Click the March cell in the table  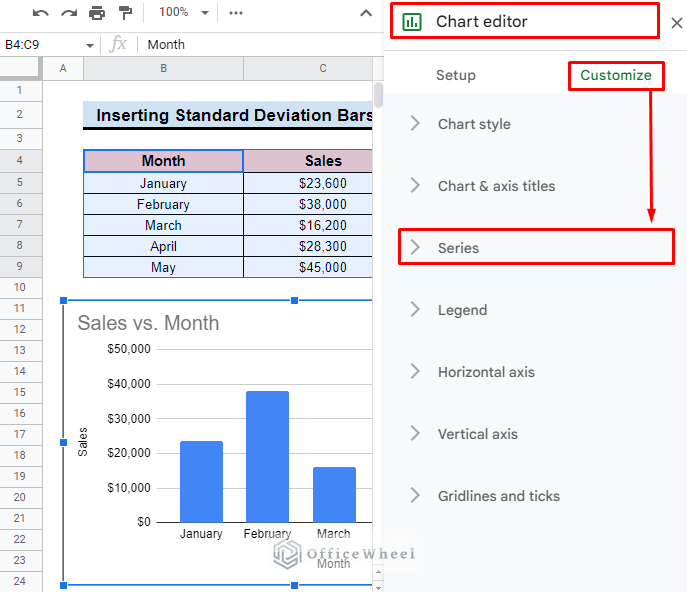coord(163,225)
